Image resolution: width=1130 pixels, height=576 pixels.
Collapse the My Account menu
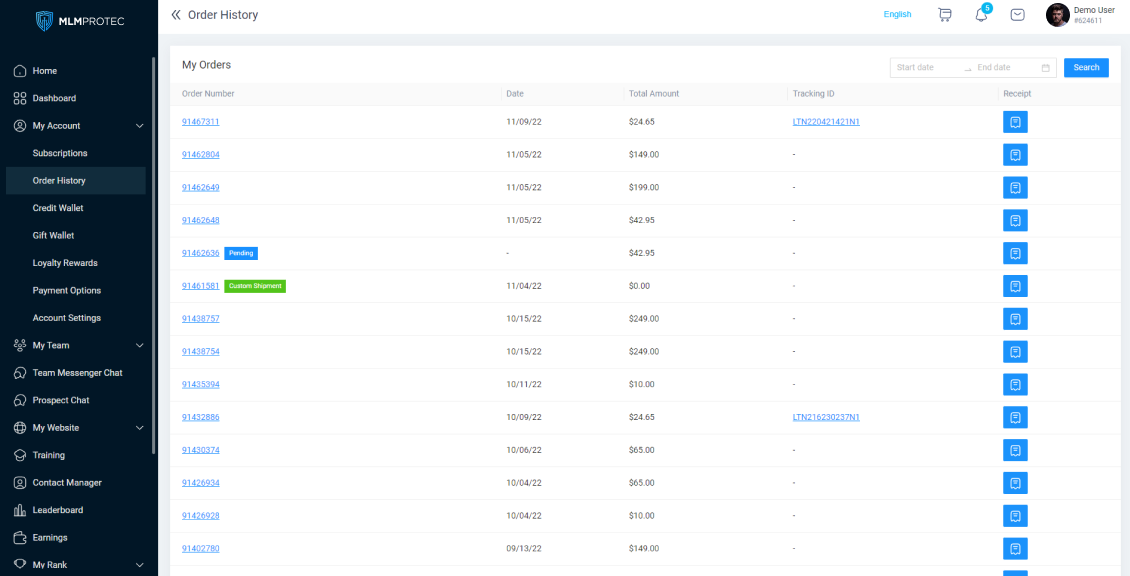(x=139, y=126)
